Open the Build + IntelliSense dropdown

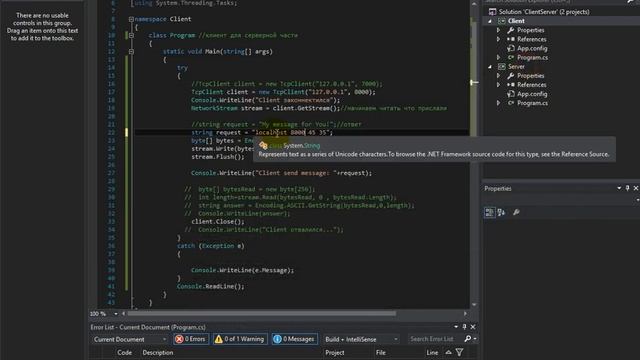(361, 339)
